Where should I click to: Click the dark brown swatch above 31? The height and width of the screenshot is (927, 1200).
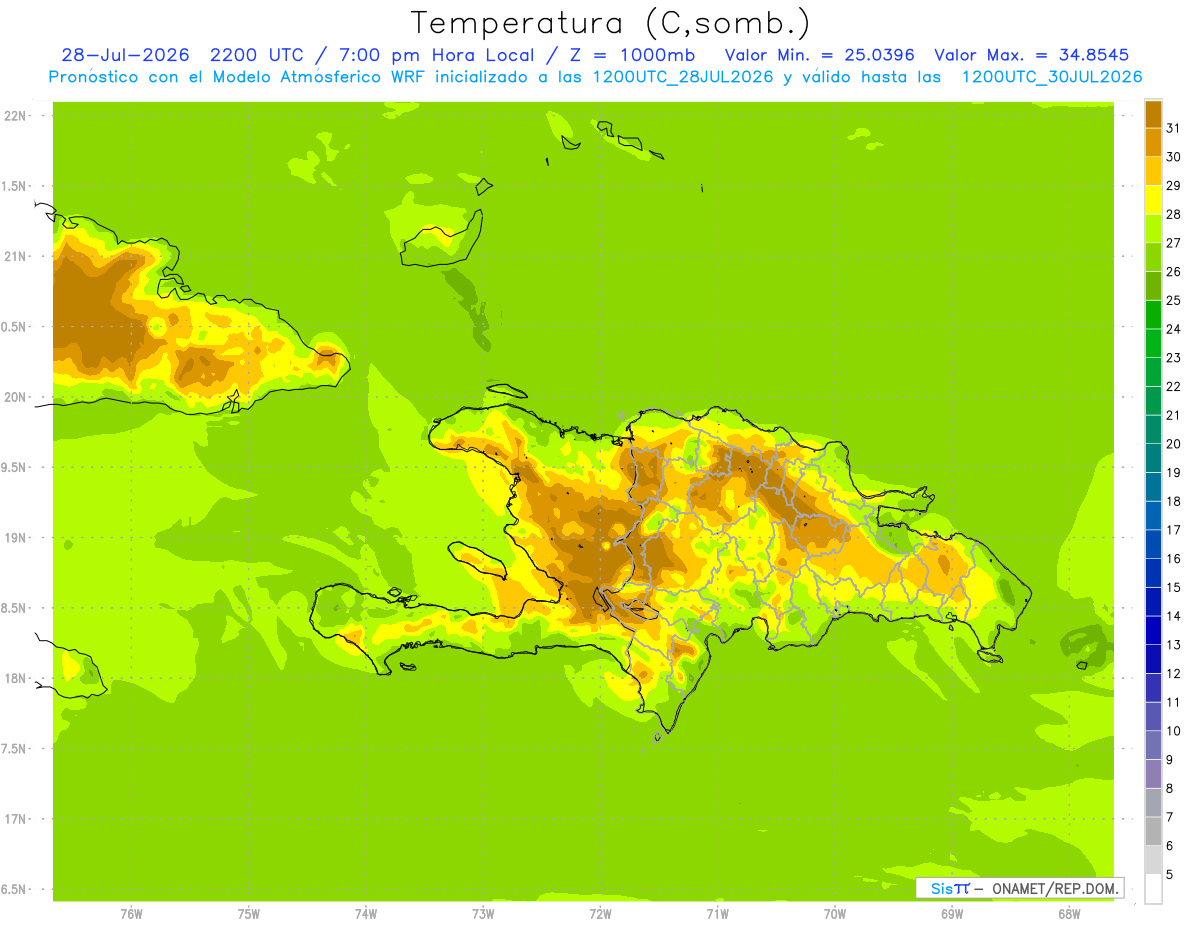point(1153,114)
